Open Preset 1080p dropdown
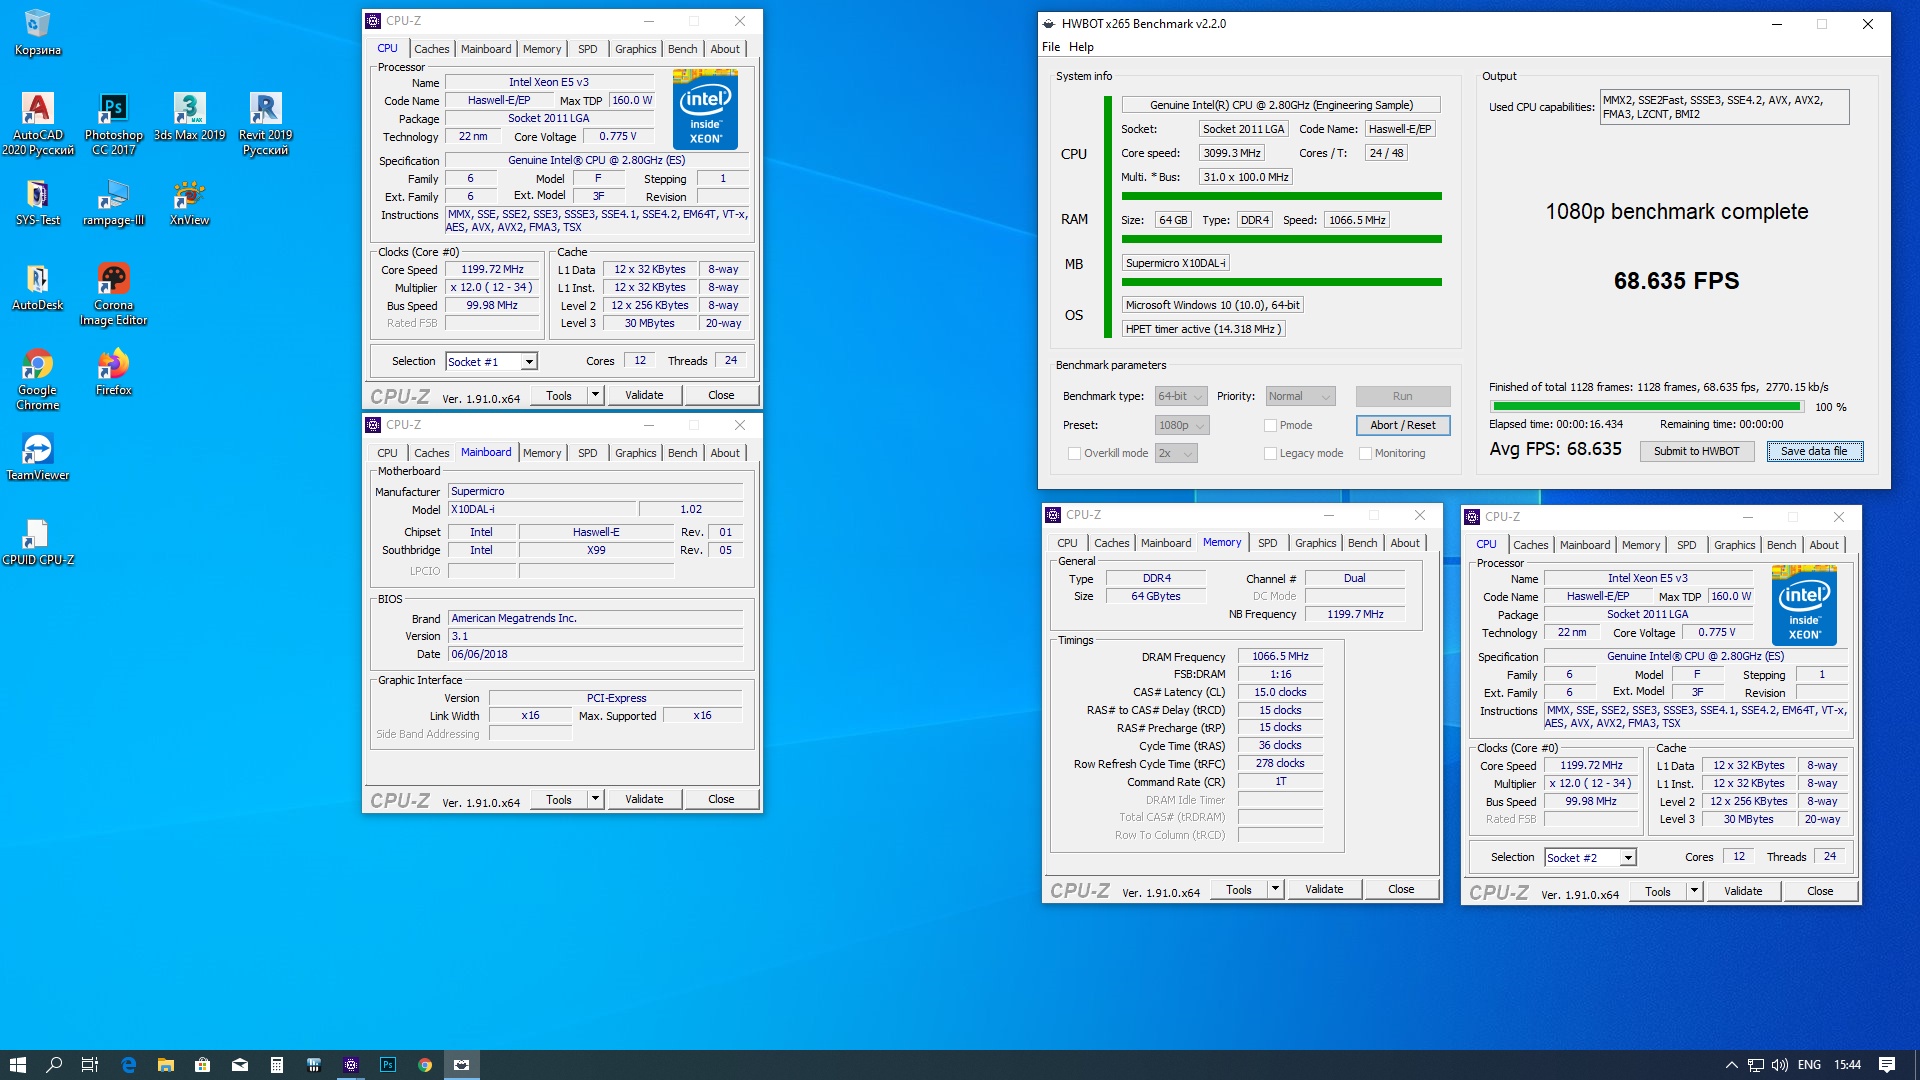Image resolution: width=1920 pixels, height=1080 pixels. (1182, 425)
